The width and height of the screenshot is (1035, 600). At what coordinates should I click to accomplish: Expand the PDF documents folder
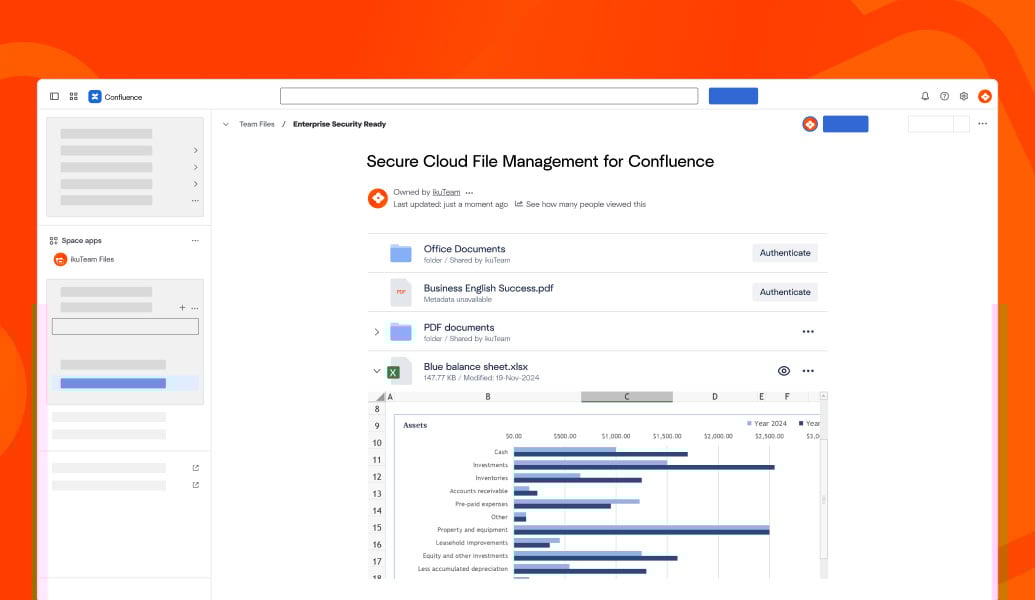[377, 332]
